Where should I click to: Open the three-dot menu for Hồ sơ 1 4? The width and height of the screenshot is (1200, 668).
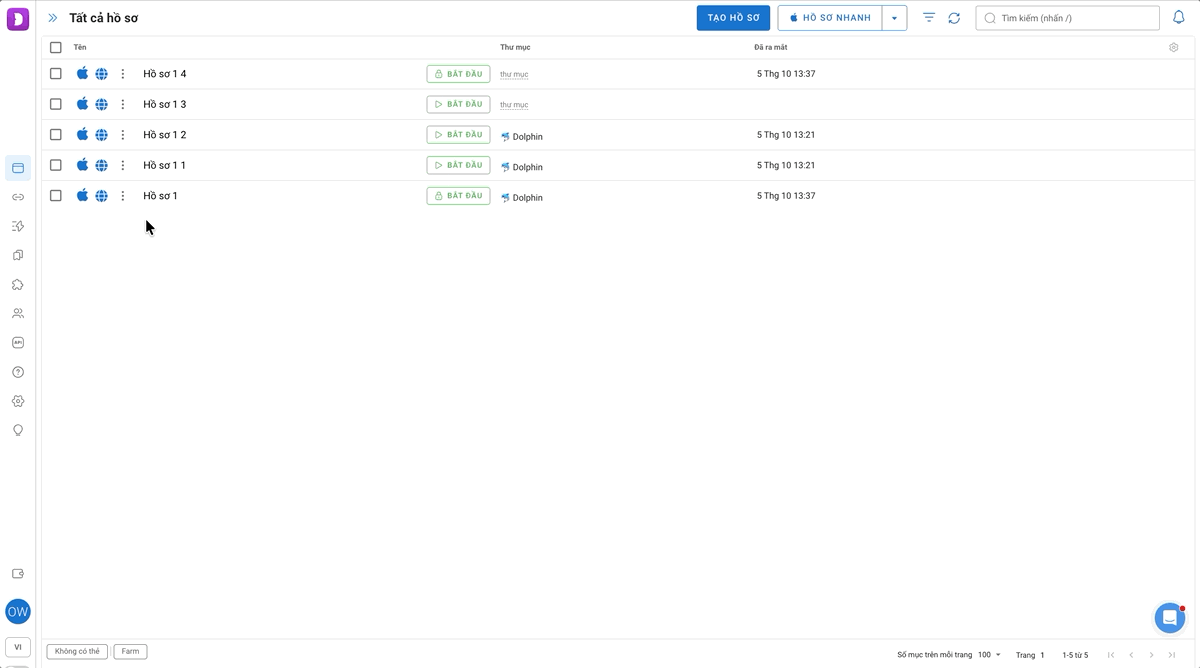pos(123,74)
